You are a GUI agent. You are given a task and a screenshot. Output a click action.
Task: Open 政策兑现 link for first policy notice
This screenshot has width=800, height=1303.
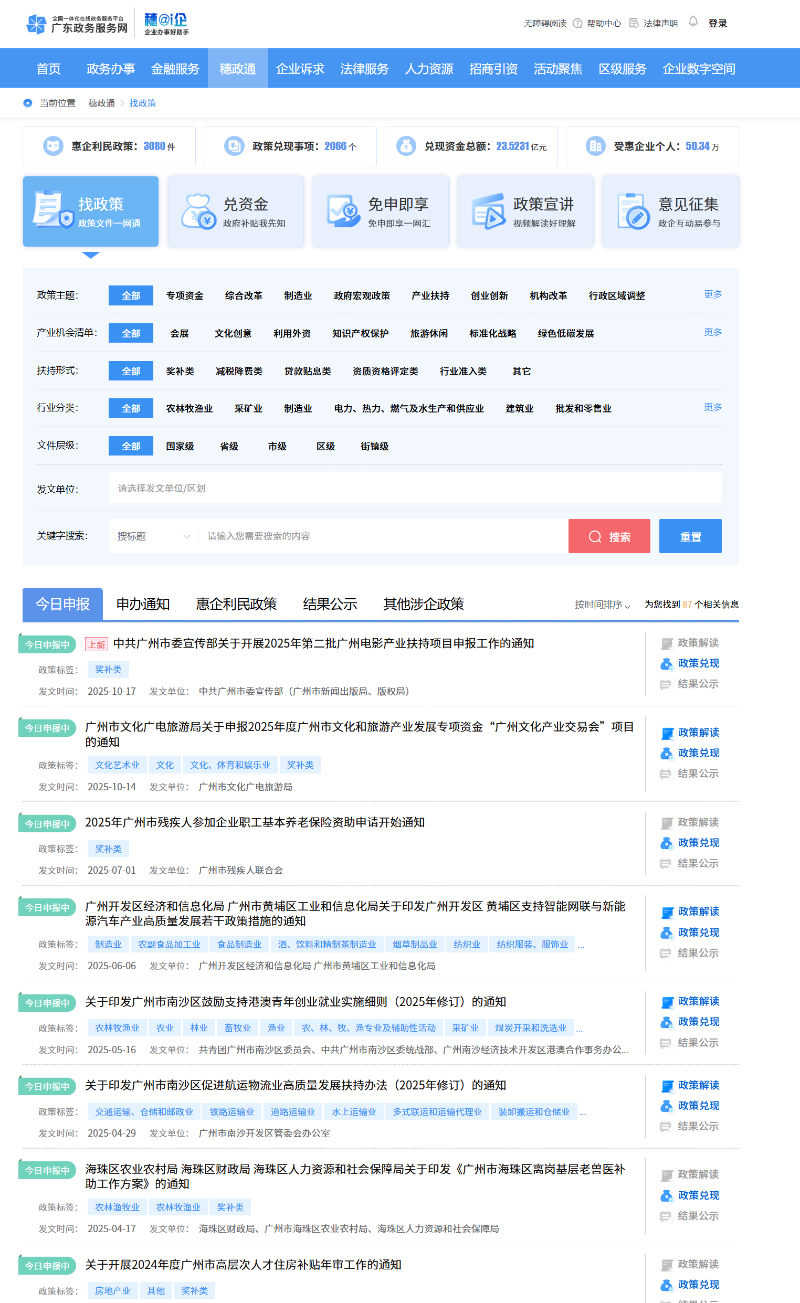tap(697, 663)
